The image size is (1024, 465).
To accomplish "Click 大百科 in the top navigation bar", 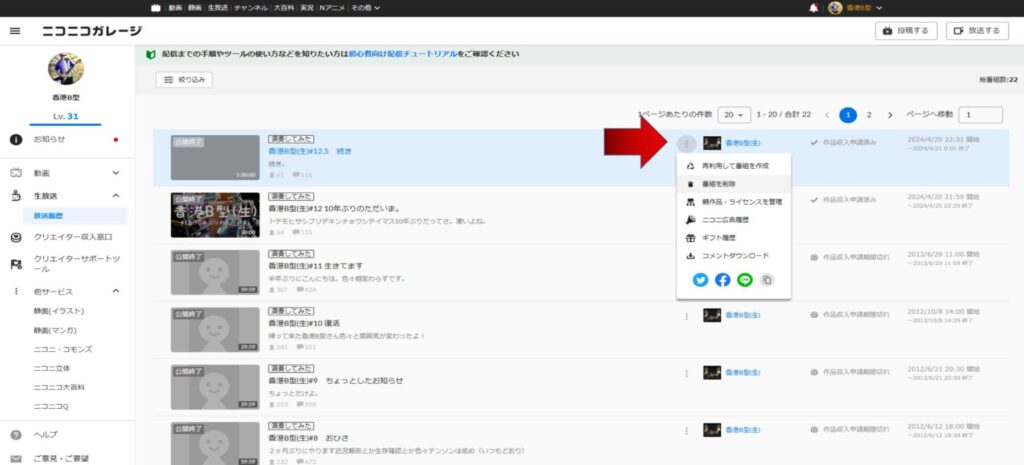I will (283, 8).
